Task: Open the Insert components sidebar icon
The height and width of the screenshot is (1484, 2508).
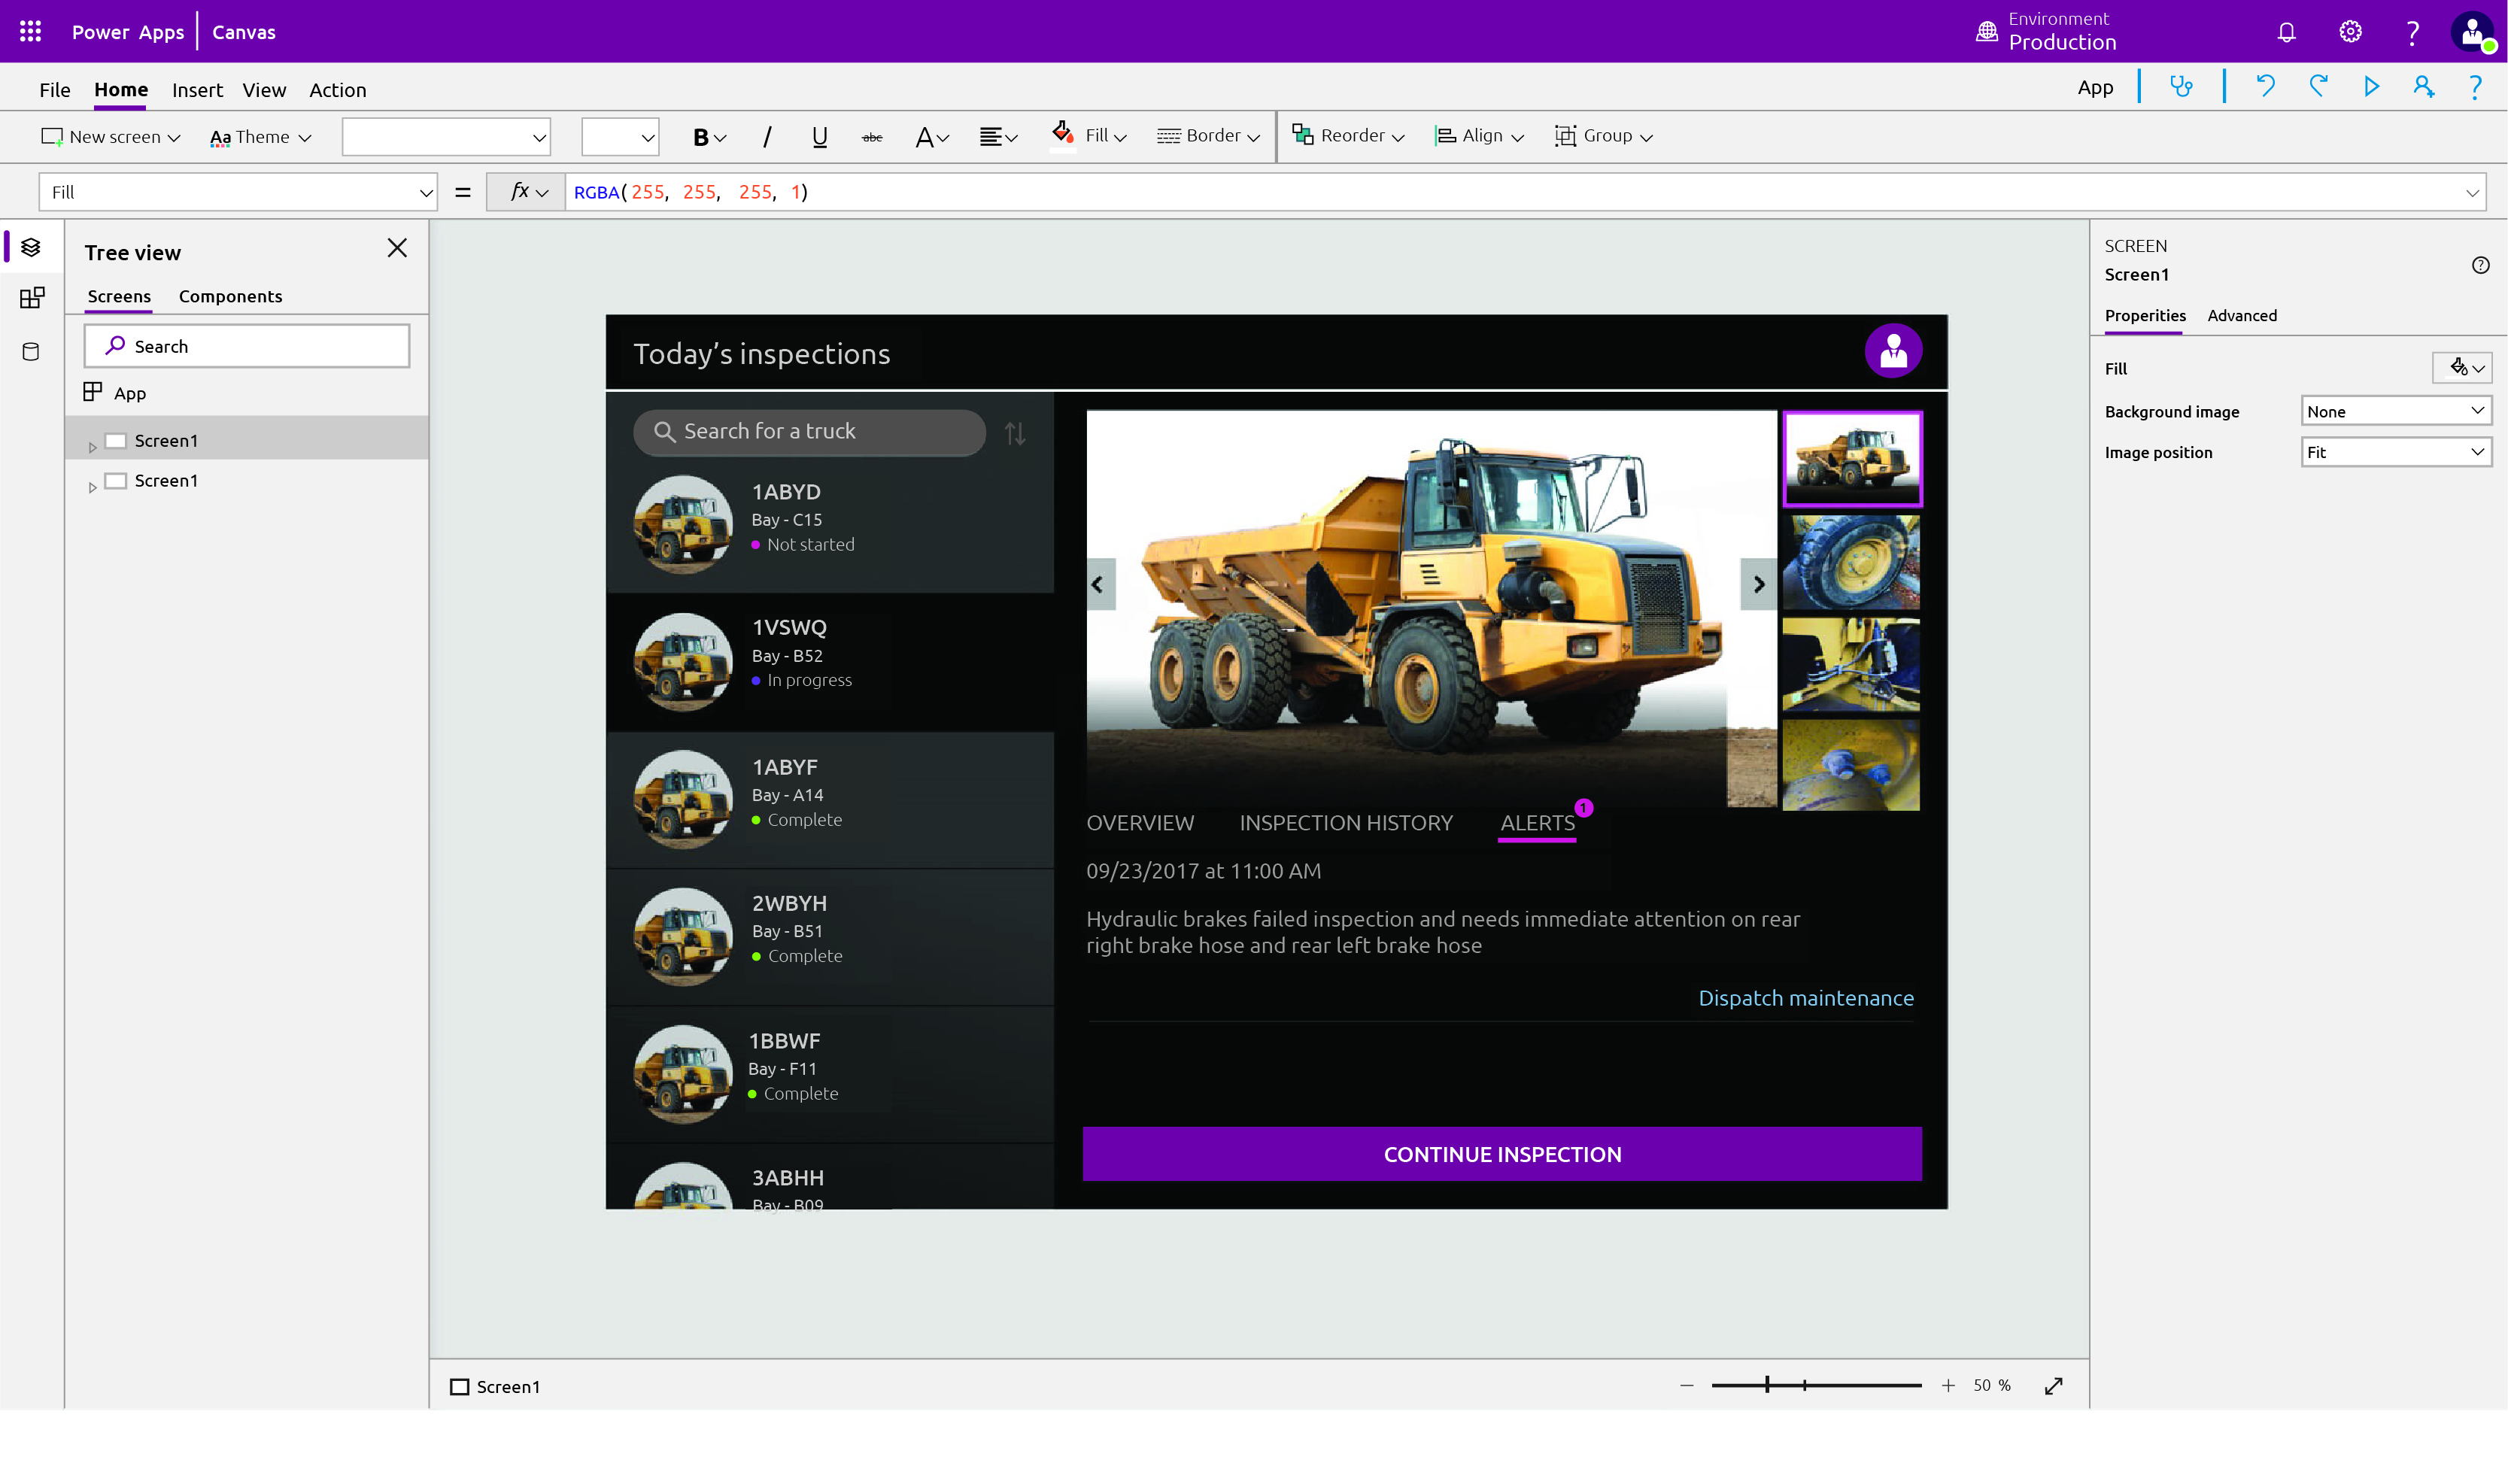Action: point(31,298)
